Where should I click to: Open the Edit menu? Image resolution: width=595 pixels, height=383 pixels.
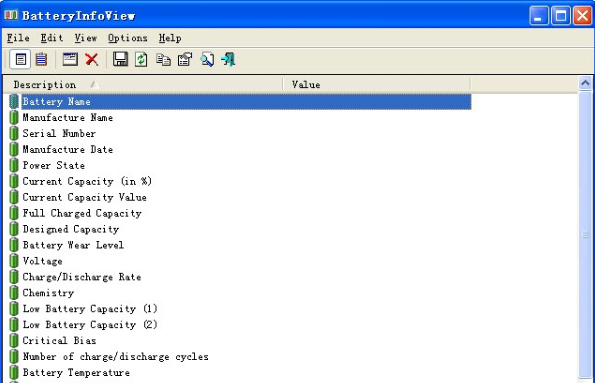point(52,38)
